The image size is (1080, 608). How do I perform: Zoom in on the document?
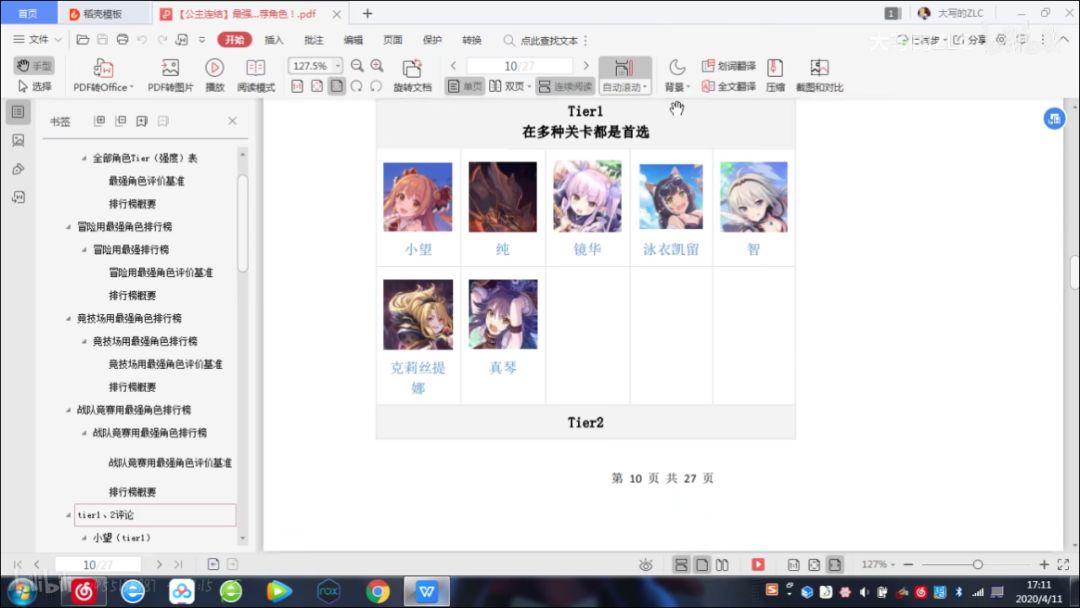377,65
